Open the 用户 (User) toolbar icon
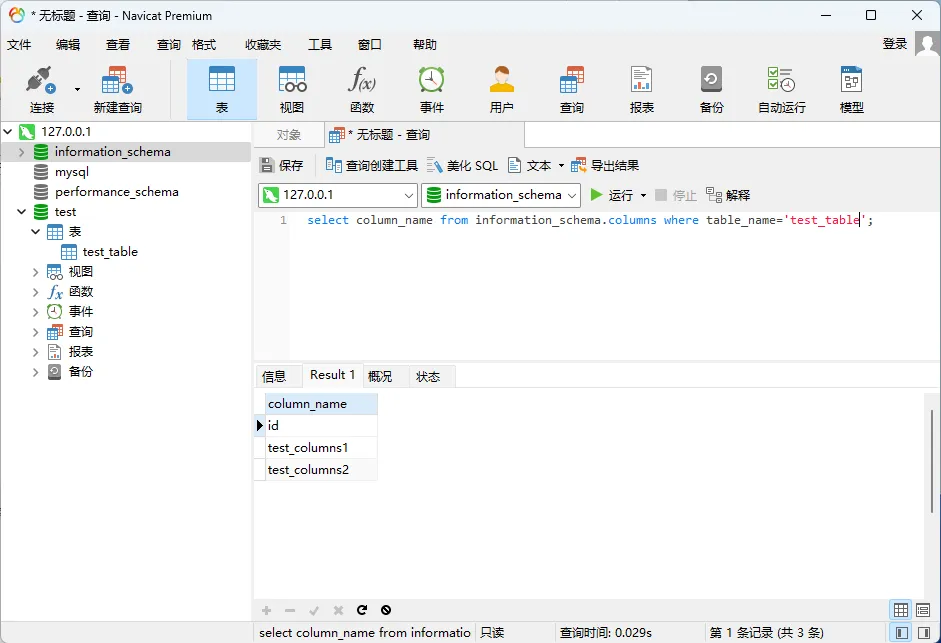Viewport: 941px width, 643px height. point(502,89)
